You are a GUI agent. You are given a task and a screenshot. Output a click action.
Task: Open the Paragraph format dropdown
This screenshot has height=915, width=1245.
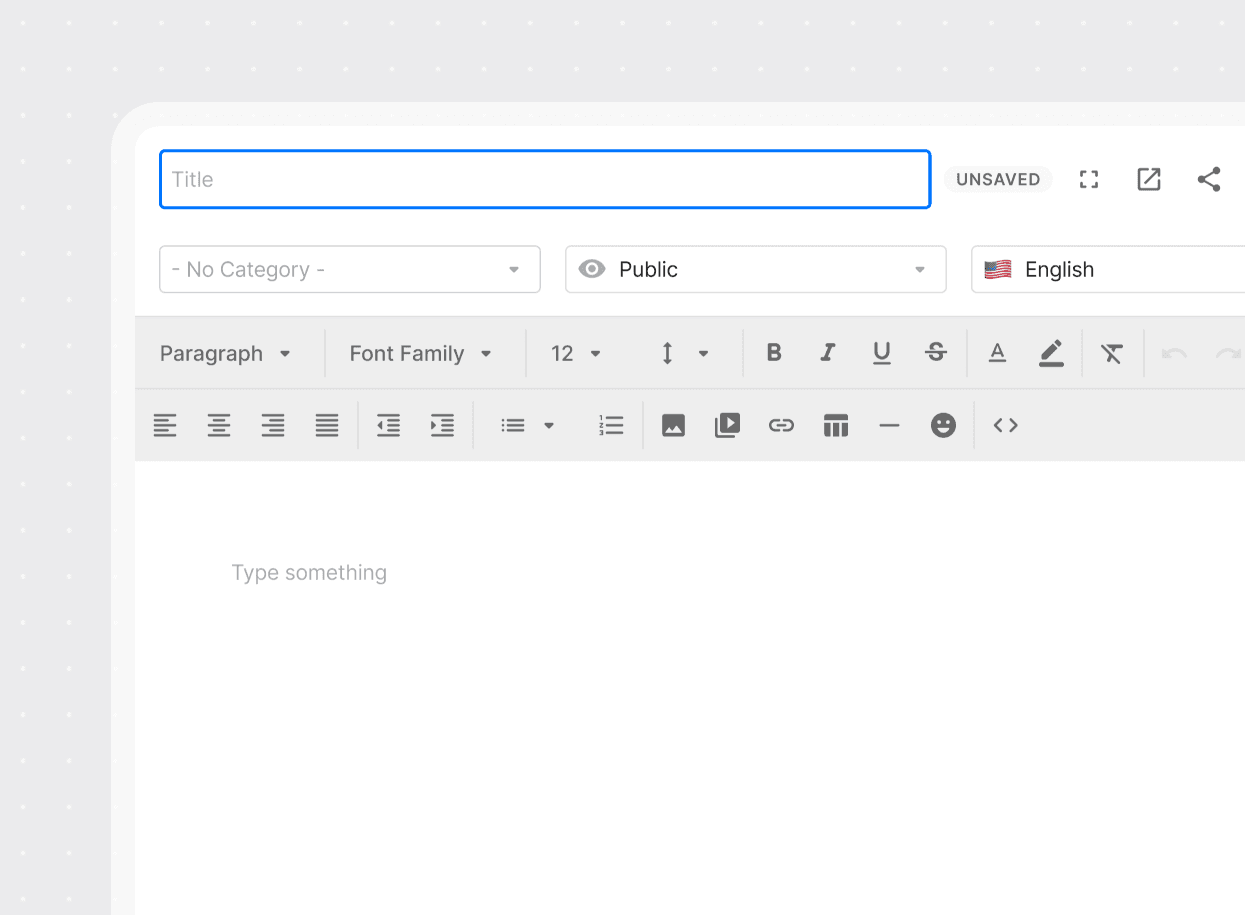(x=226, y=353)
